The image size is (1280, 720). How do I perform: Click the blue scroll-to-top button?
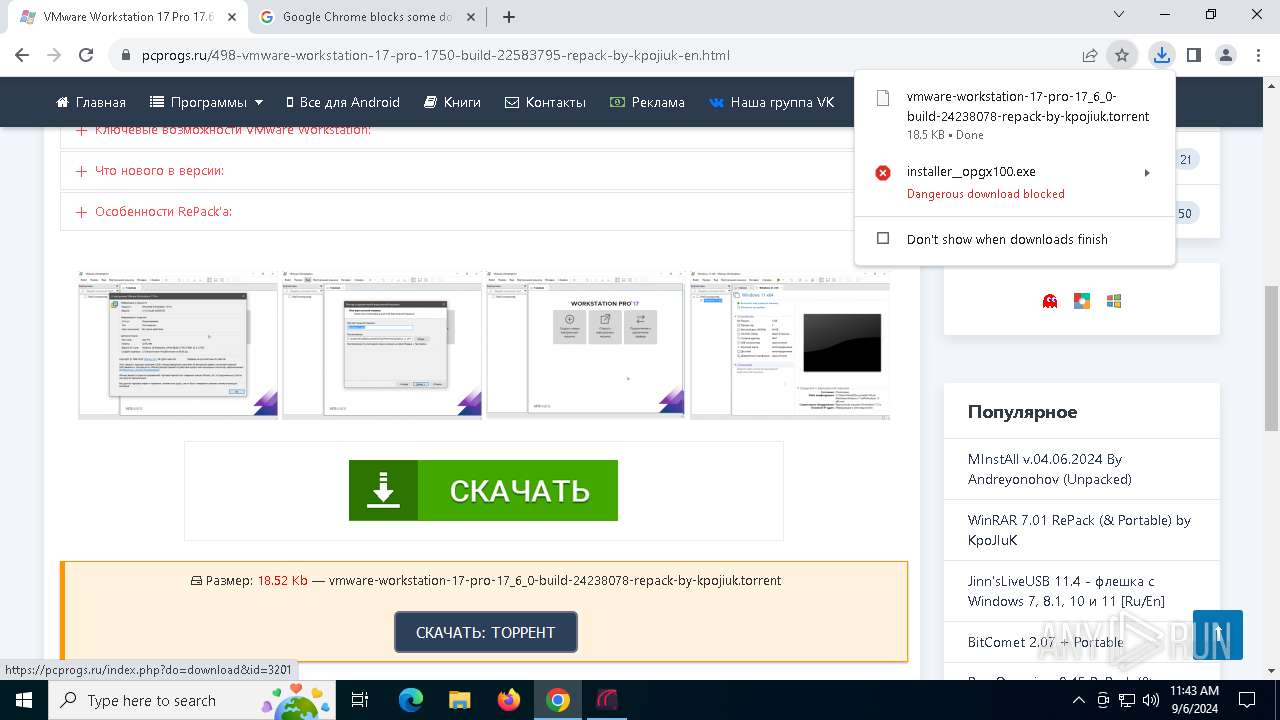1218,635
